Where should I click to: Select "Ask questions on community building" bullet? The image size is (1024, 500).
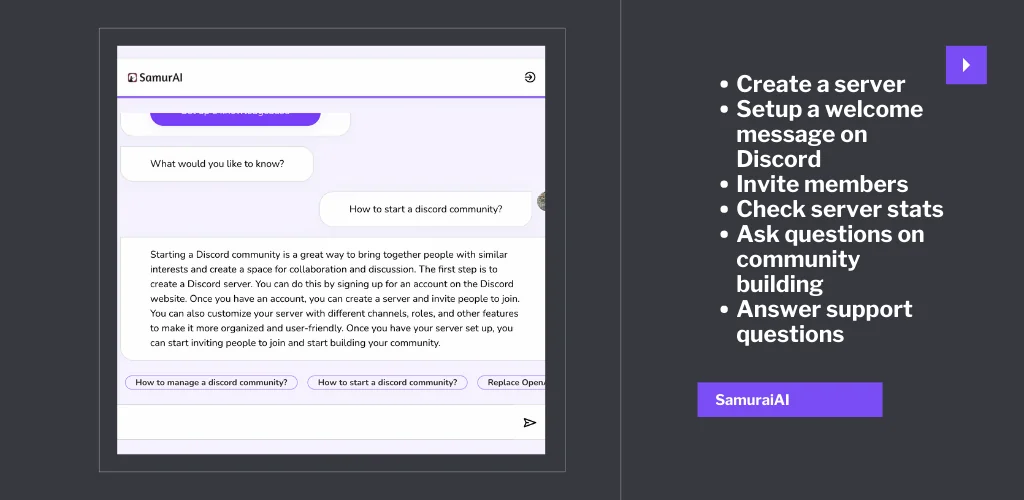(830, 259)
